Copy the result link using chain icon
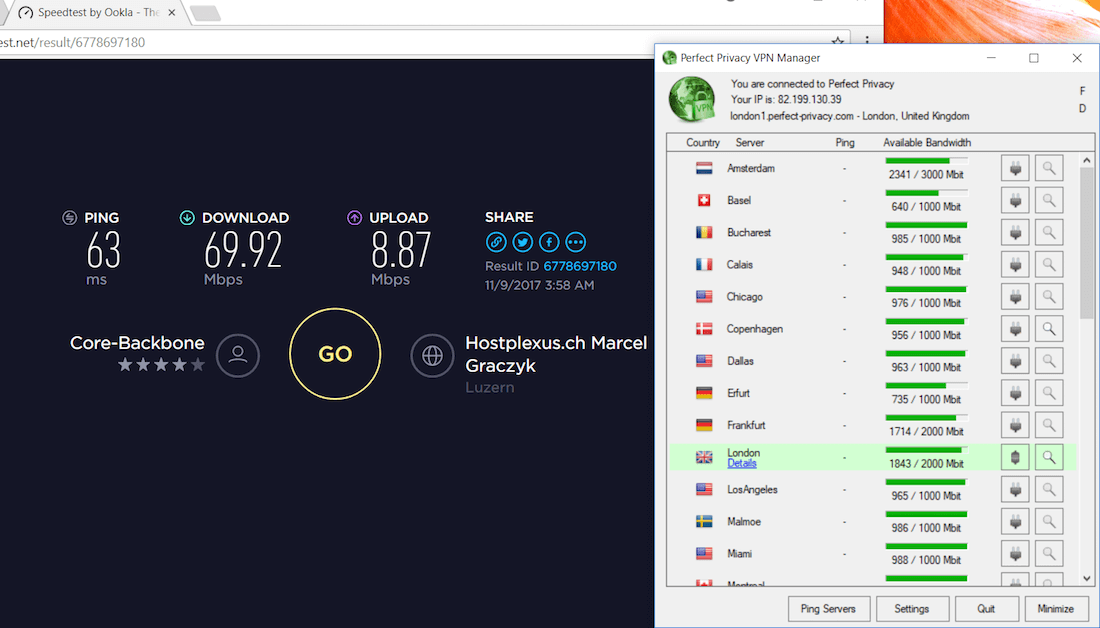The height and width of the screenshot is (628, 1100). 496,242
